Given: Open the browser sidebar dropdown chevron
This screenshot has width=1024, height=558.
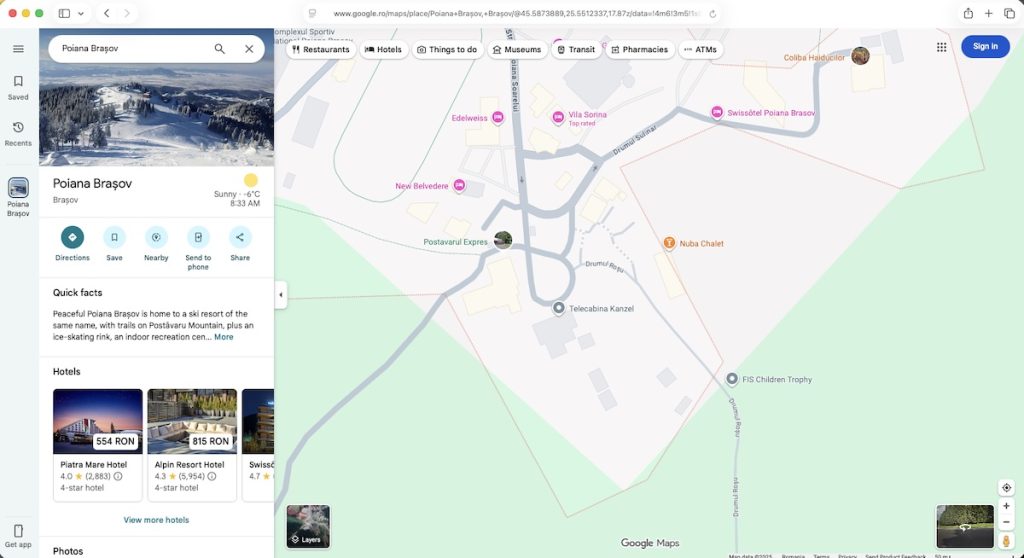Looking at the screenshot, I should click(81, 14).
